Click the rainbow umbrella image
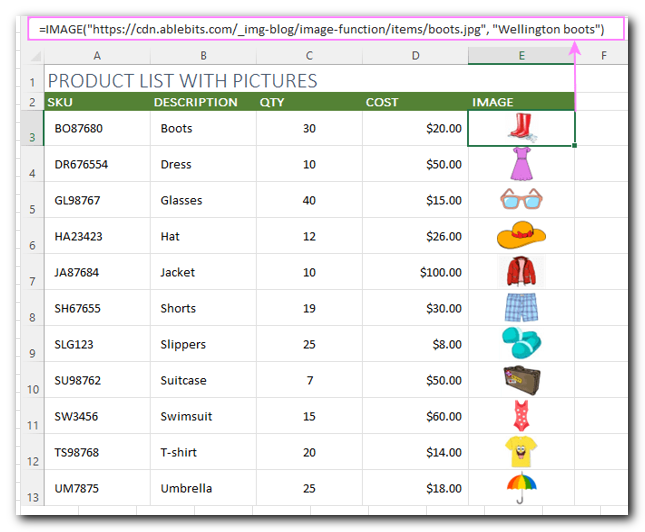Image resolution: width=645 pixels, height=532 pixels. [521, 488]
